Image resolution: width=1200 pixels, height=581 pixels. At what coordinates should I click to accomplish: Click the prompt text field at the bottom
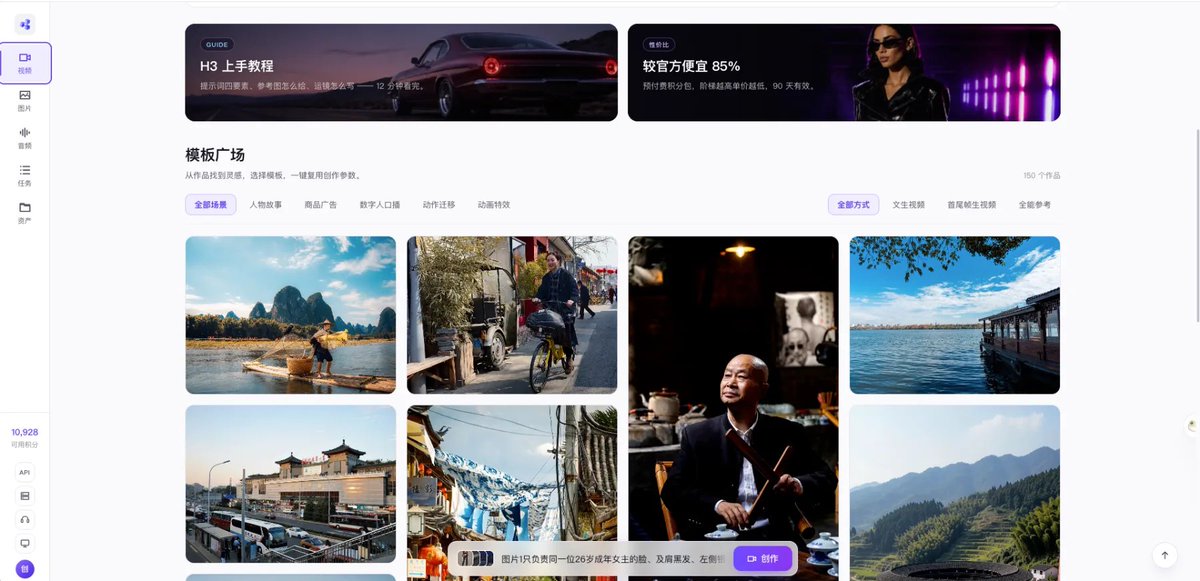pos(612,559)
